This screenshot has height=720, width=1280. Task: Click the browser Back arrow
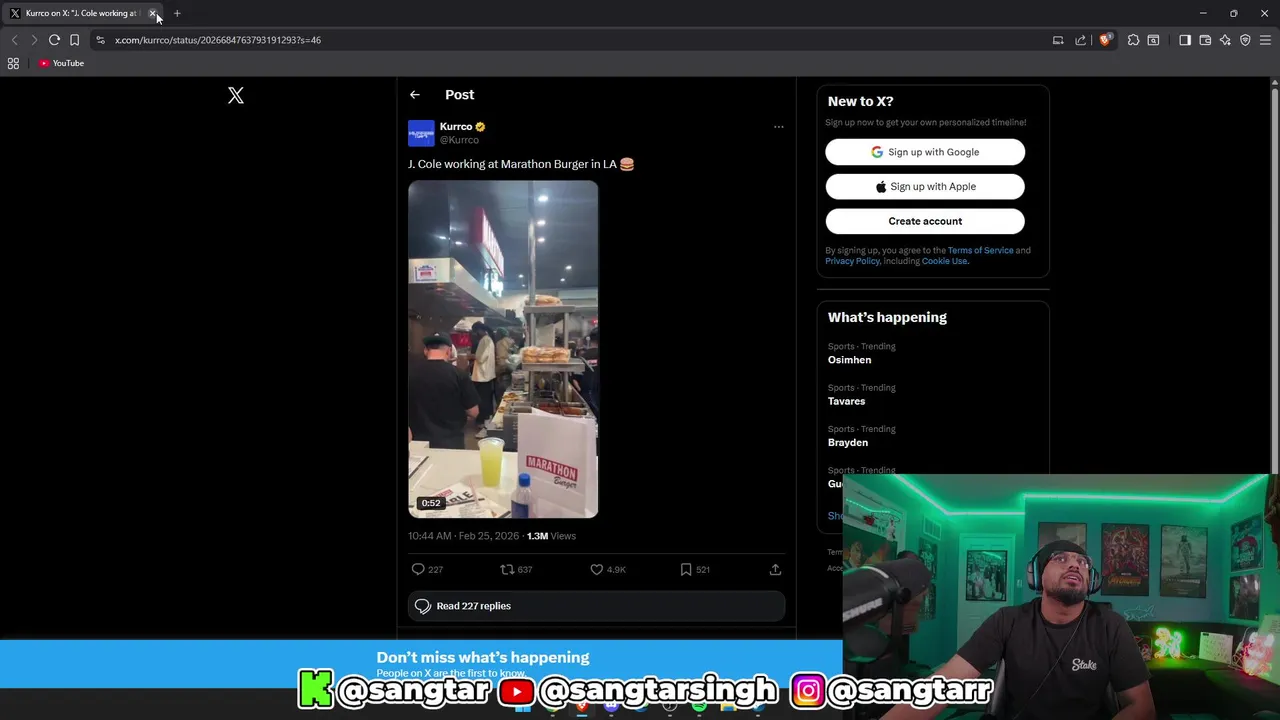coord(14,40)
